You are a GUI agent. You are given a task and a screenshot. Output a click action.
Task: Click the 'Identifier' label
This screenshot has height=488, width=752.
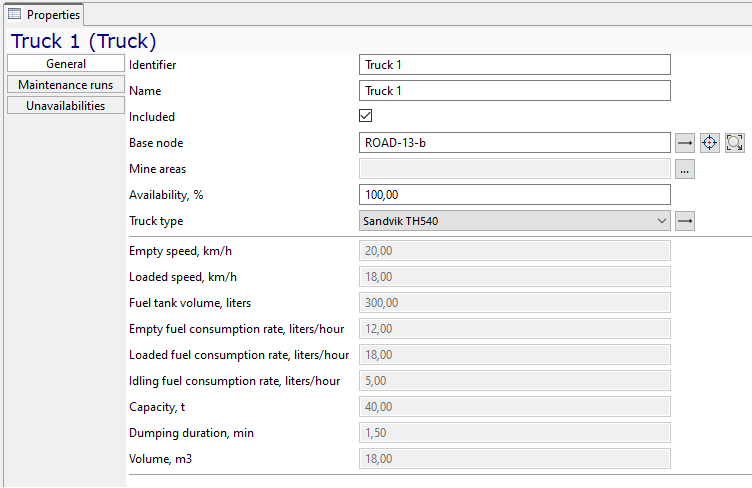coord(153,65)
